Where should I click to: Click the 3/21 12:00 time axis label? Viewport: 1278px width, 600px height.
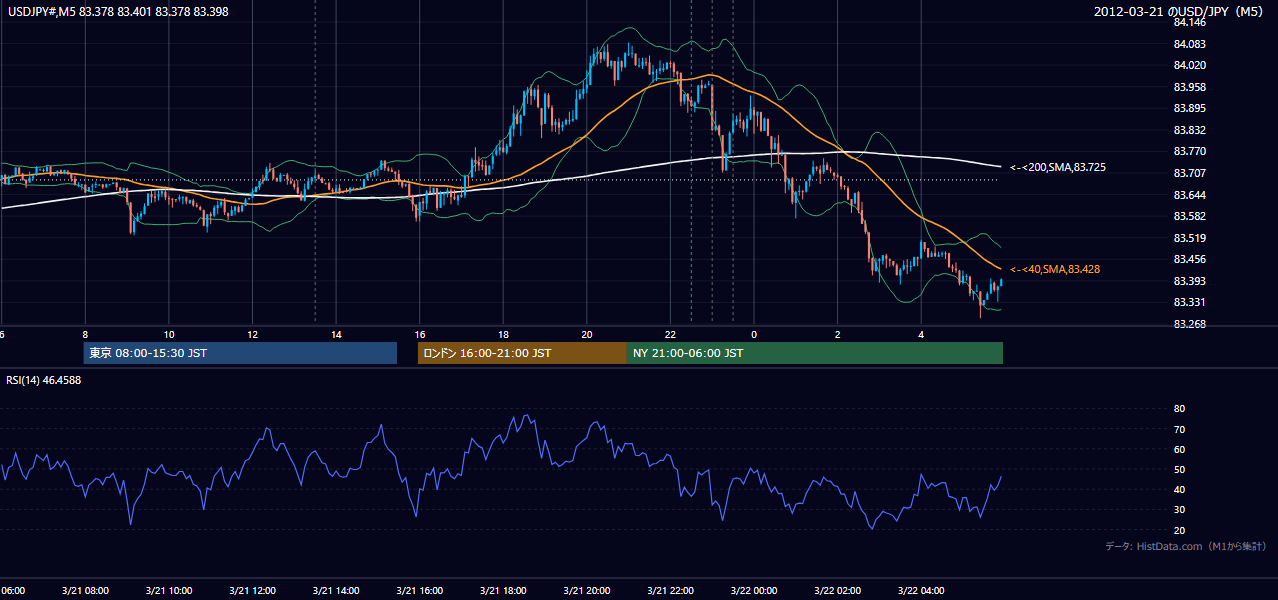[252, 590]
